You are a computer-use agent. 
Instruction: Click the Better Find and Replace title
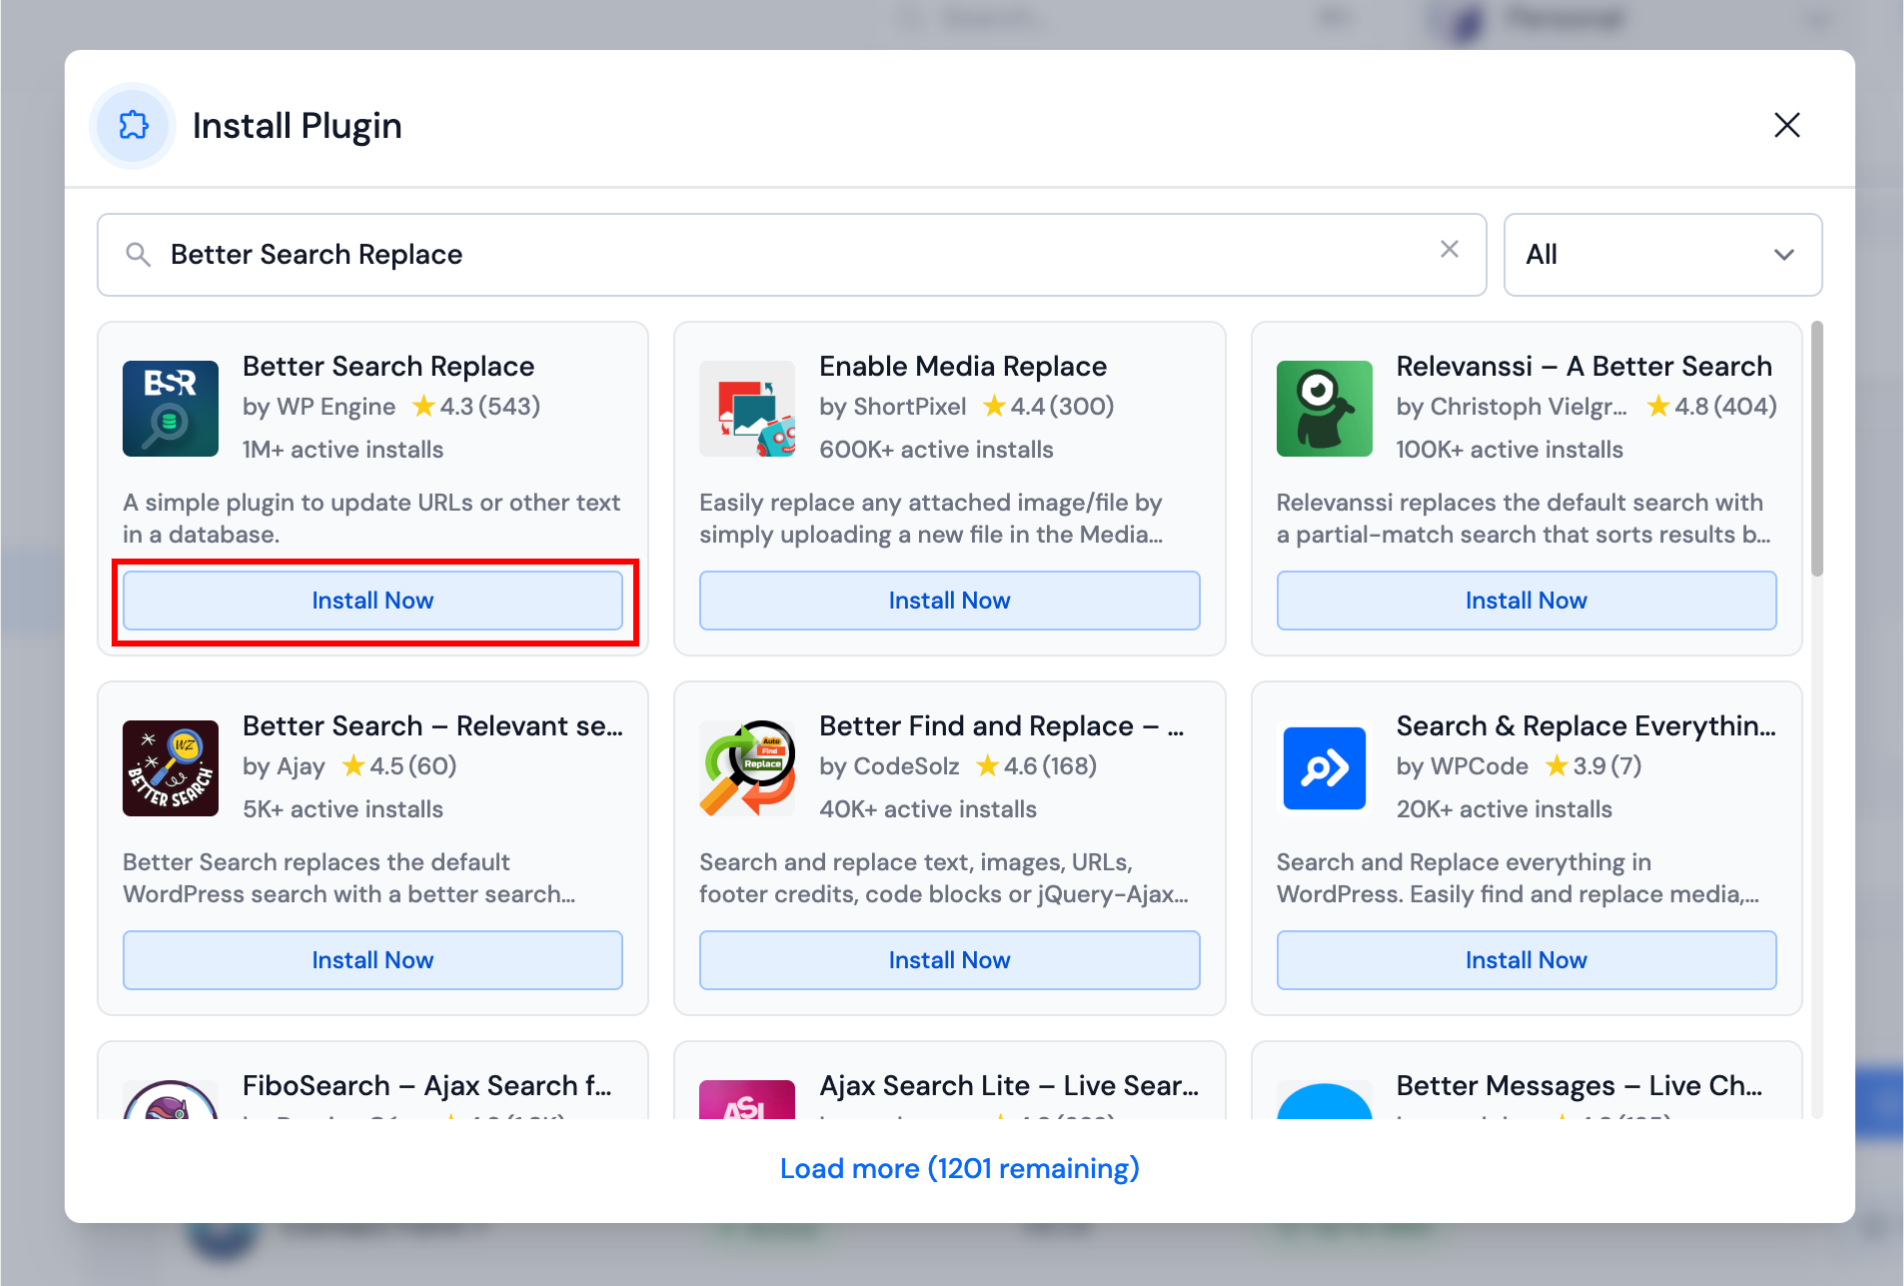pyautogui.click(x=1001, y=726)
